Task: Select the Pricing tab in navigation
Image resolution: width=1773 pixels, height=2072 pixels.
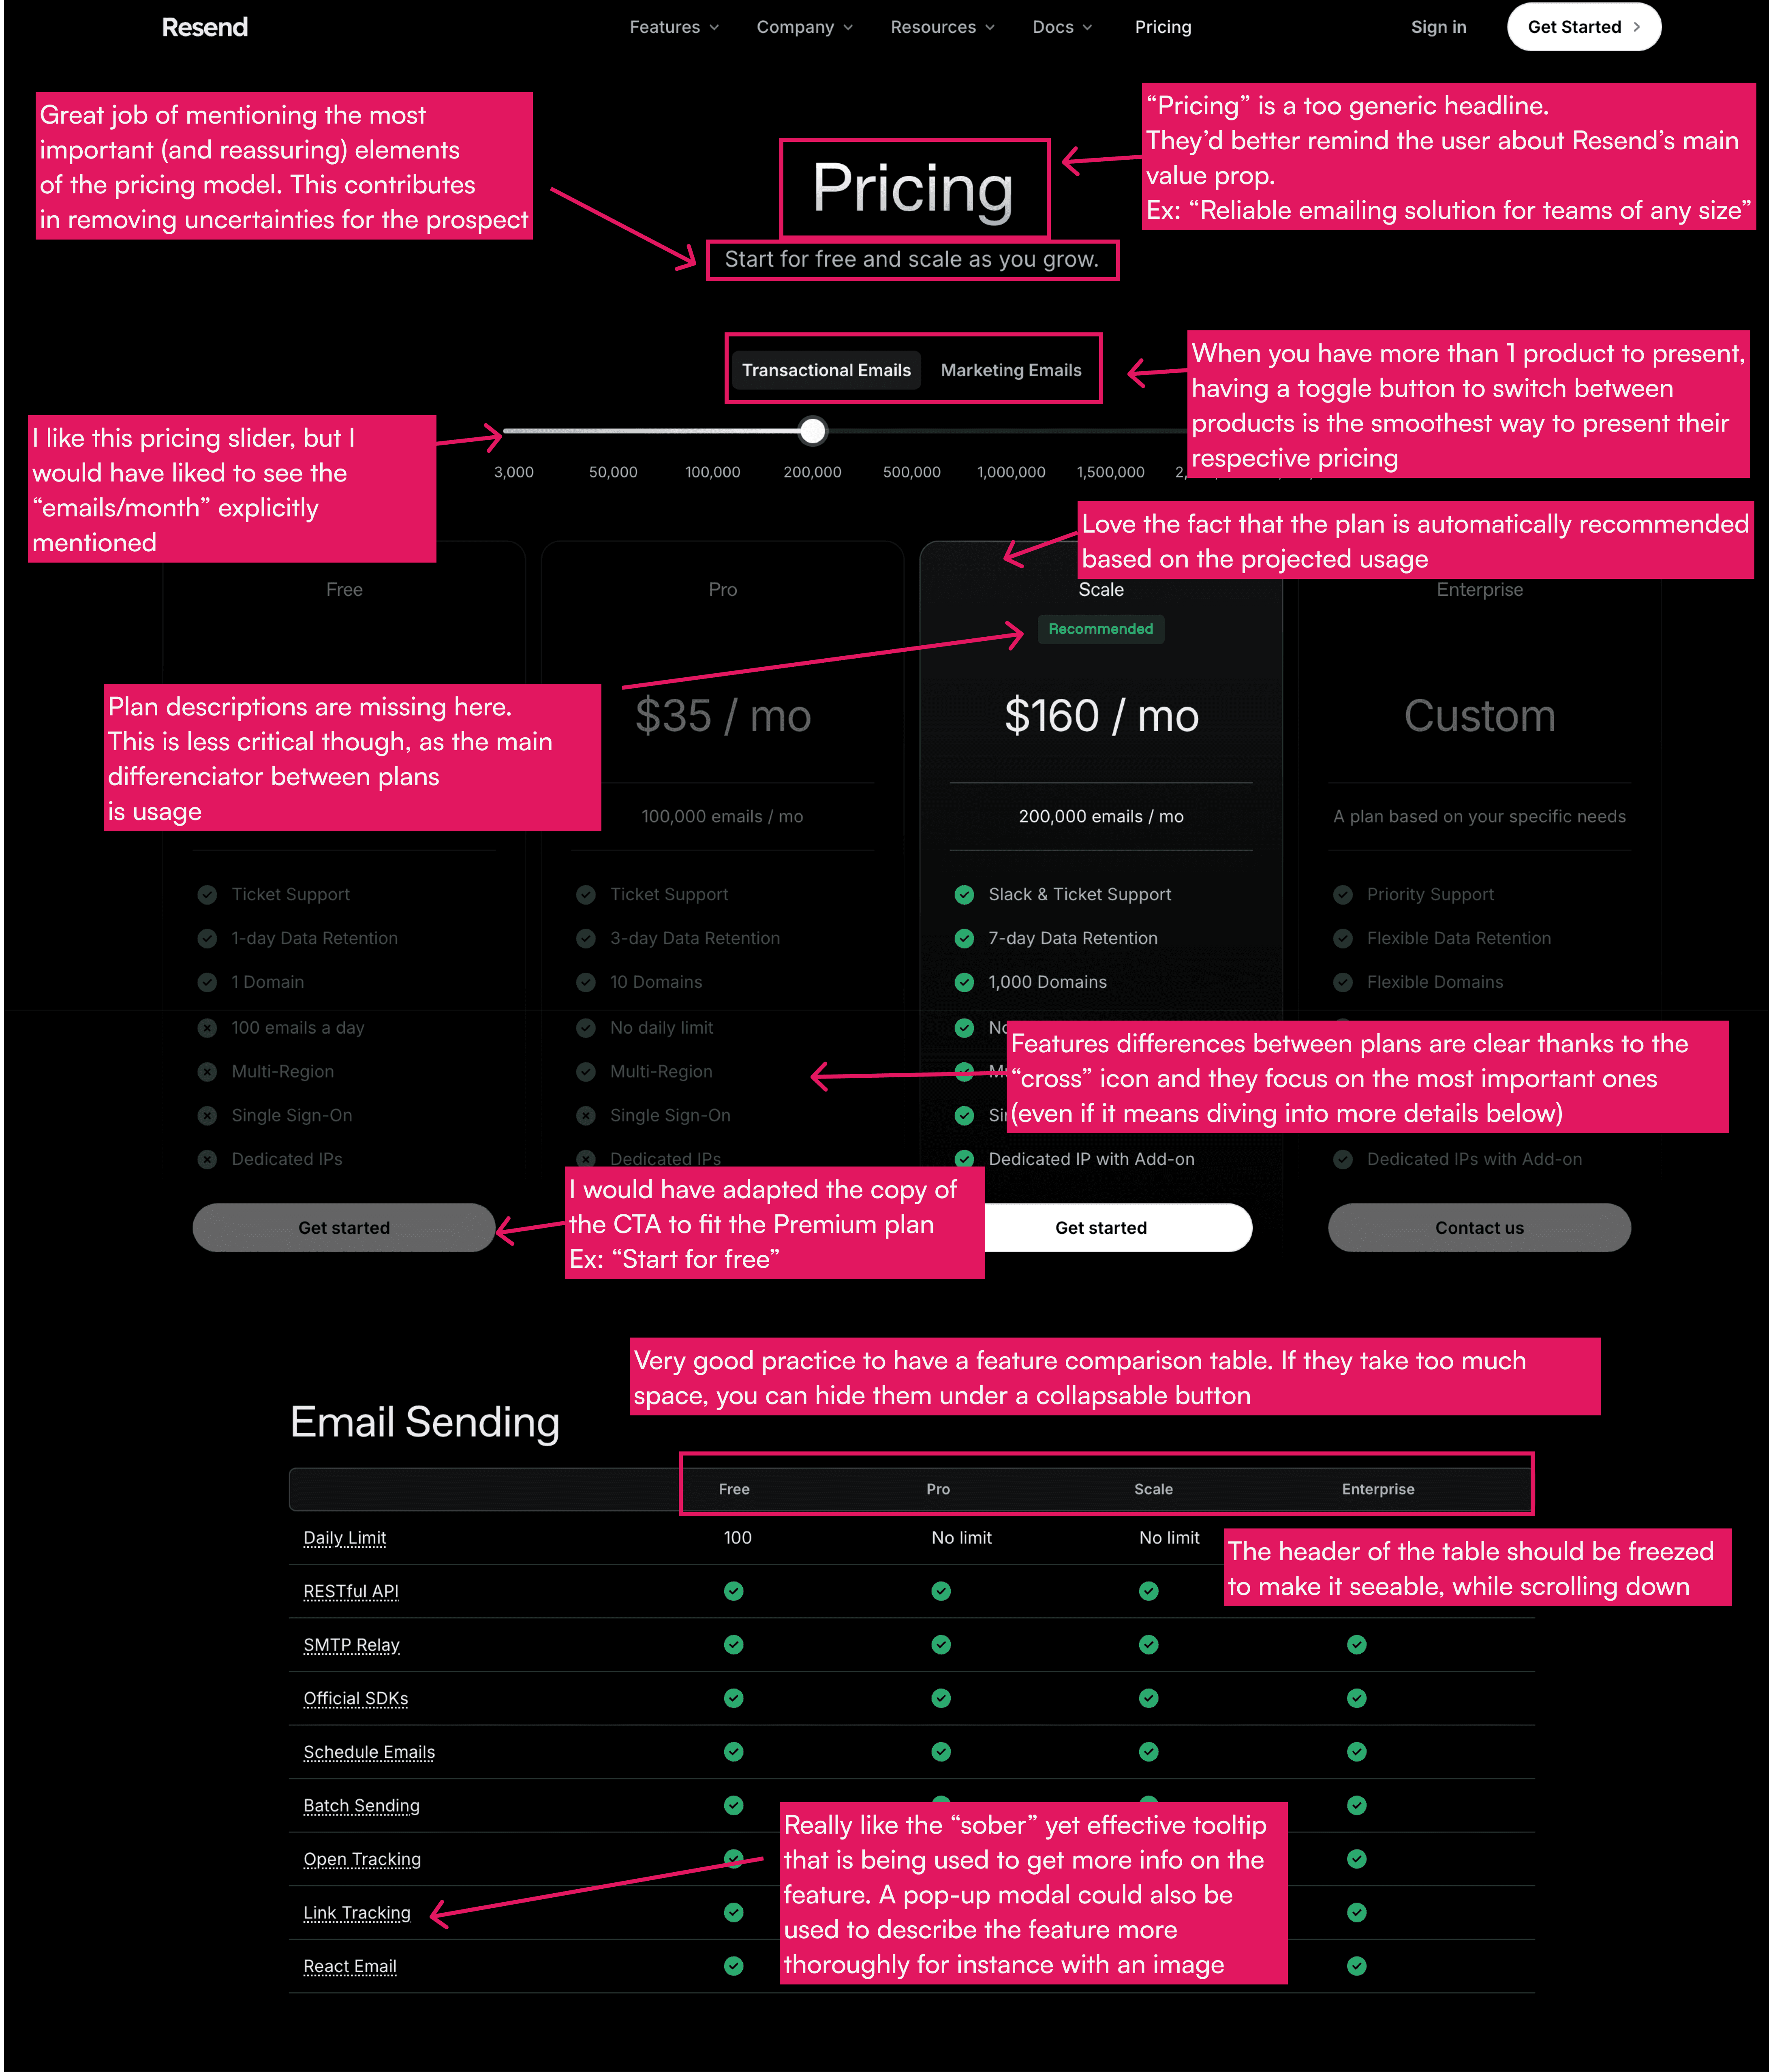Action: pyautogui.click(x=1161, y=26)
